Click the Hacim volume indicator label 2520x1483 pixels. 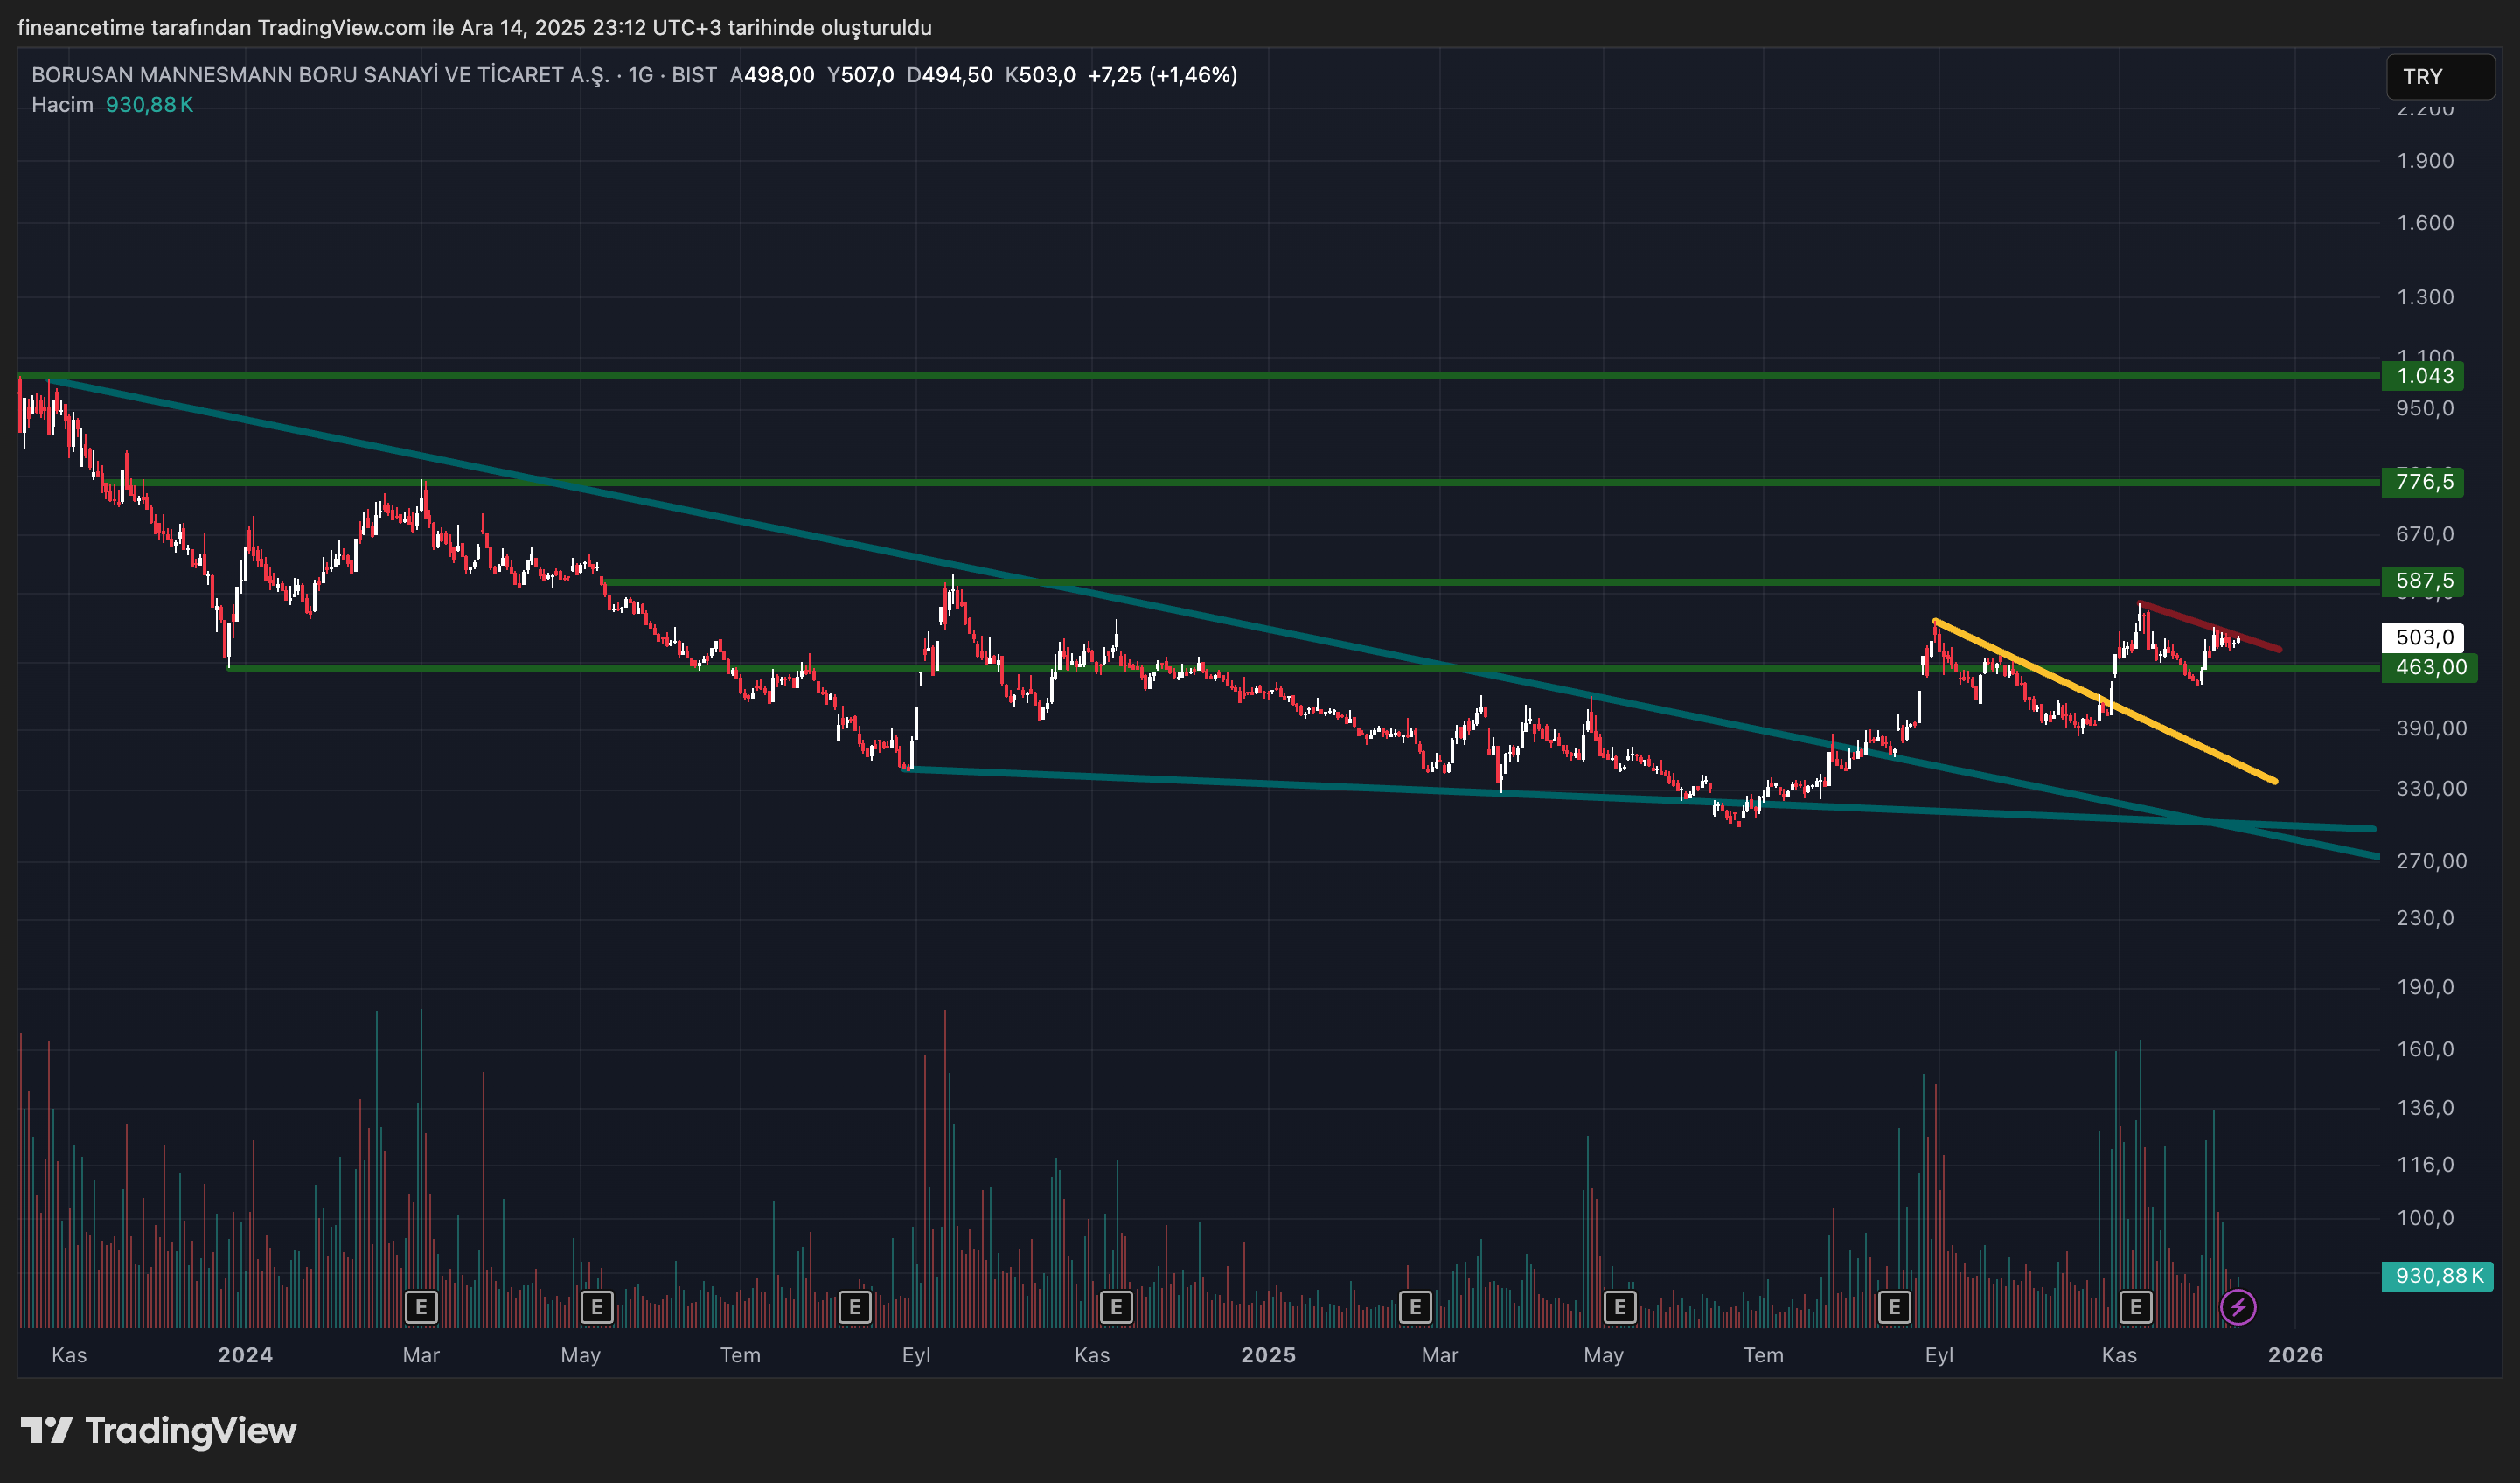62,105
